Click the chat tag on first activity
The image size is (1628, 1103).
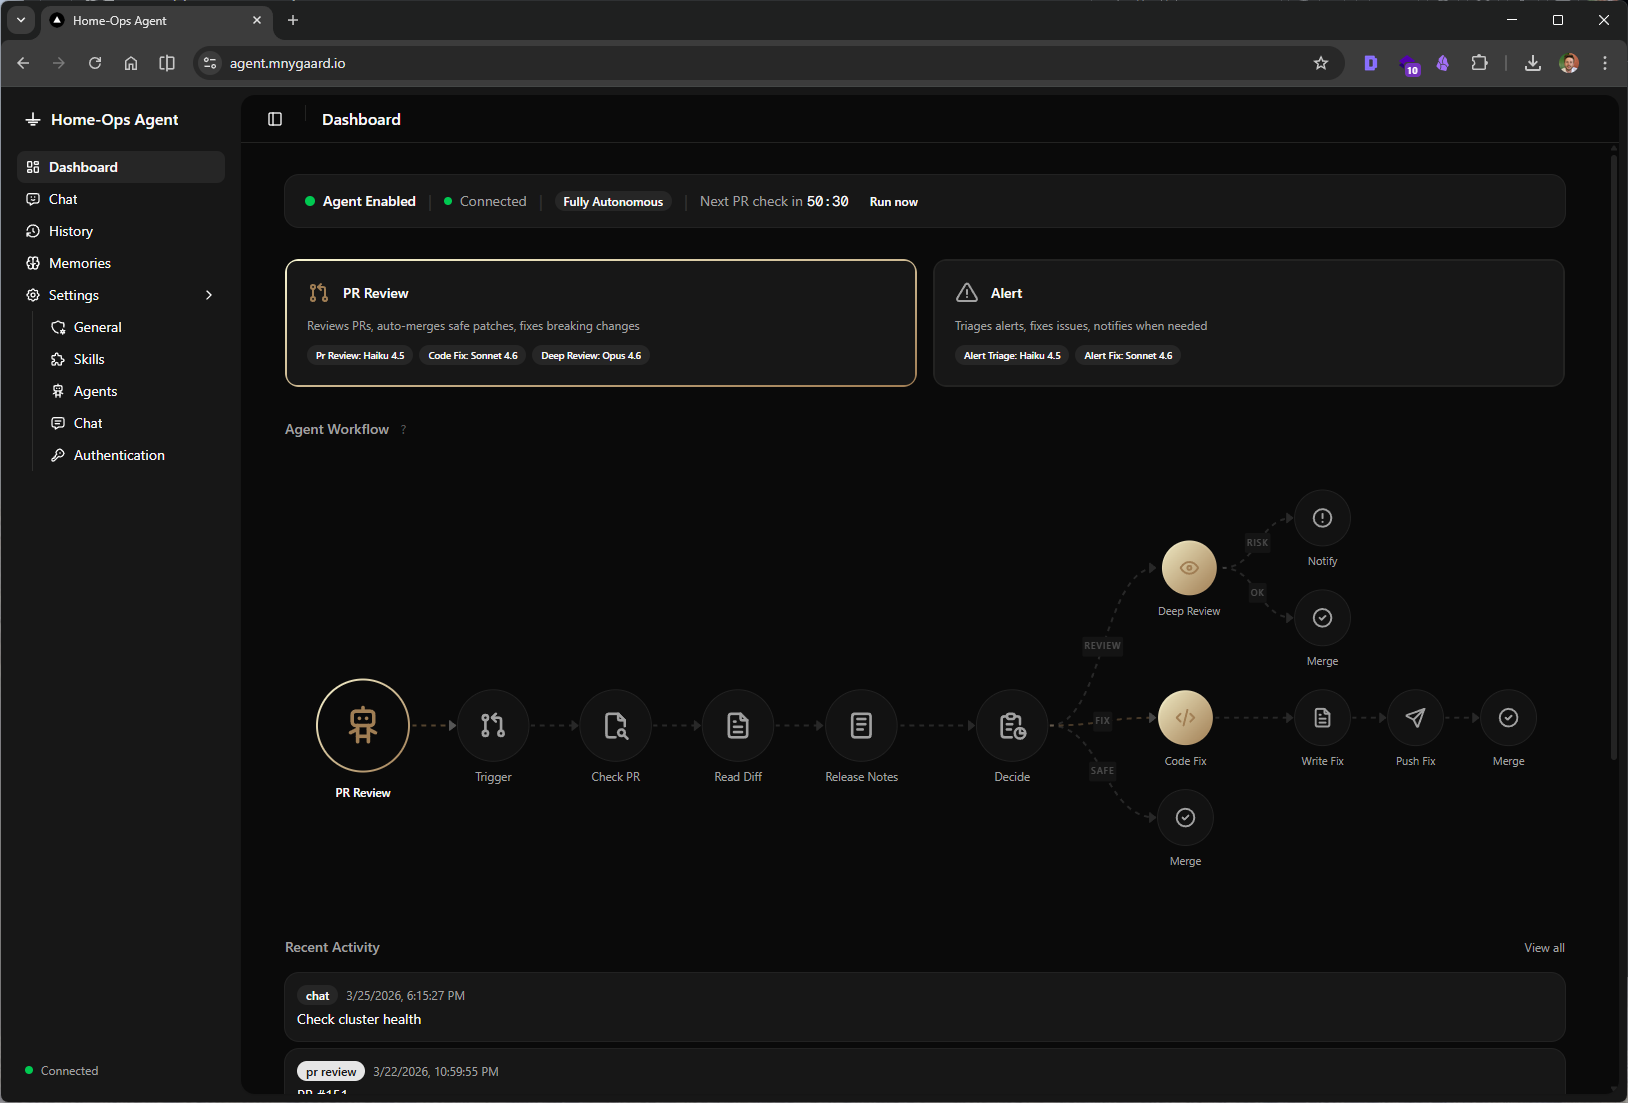tap(317, 996)
